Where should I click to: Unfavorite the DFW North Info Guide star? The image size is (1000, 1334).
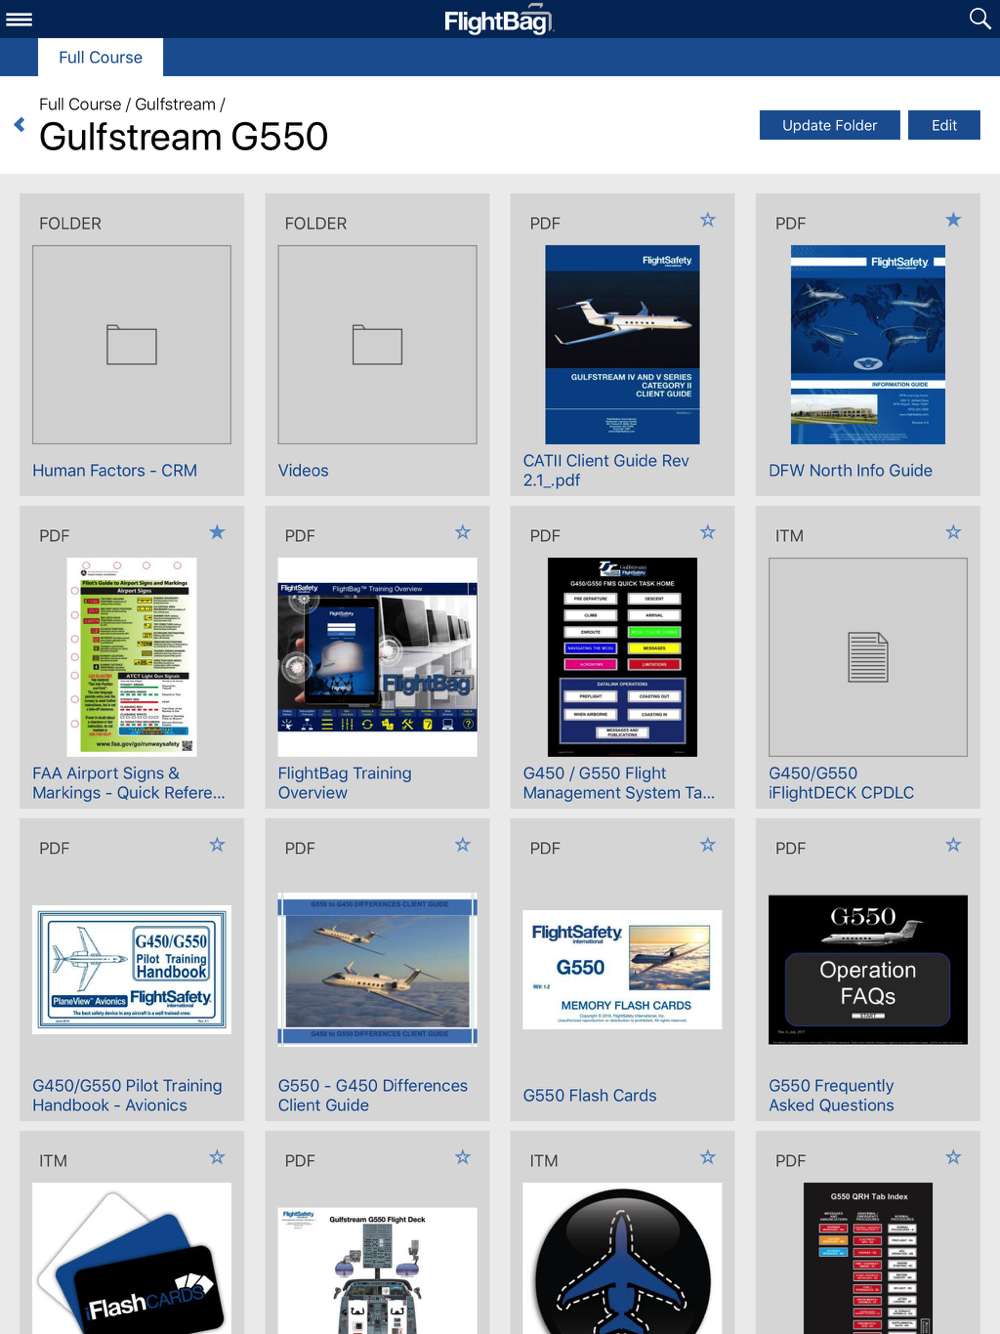point(953,220)
